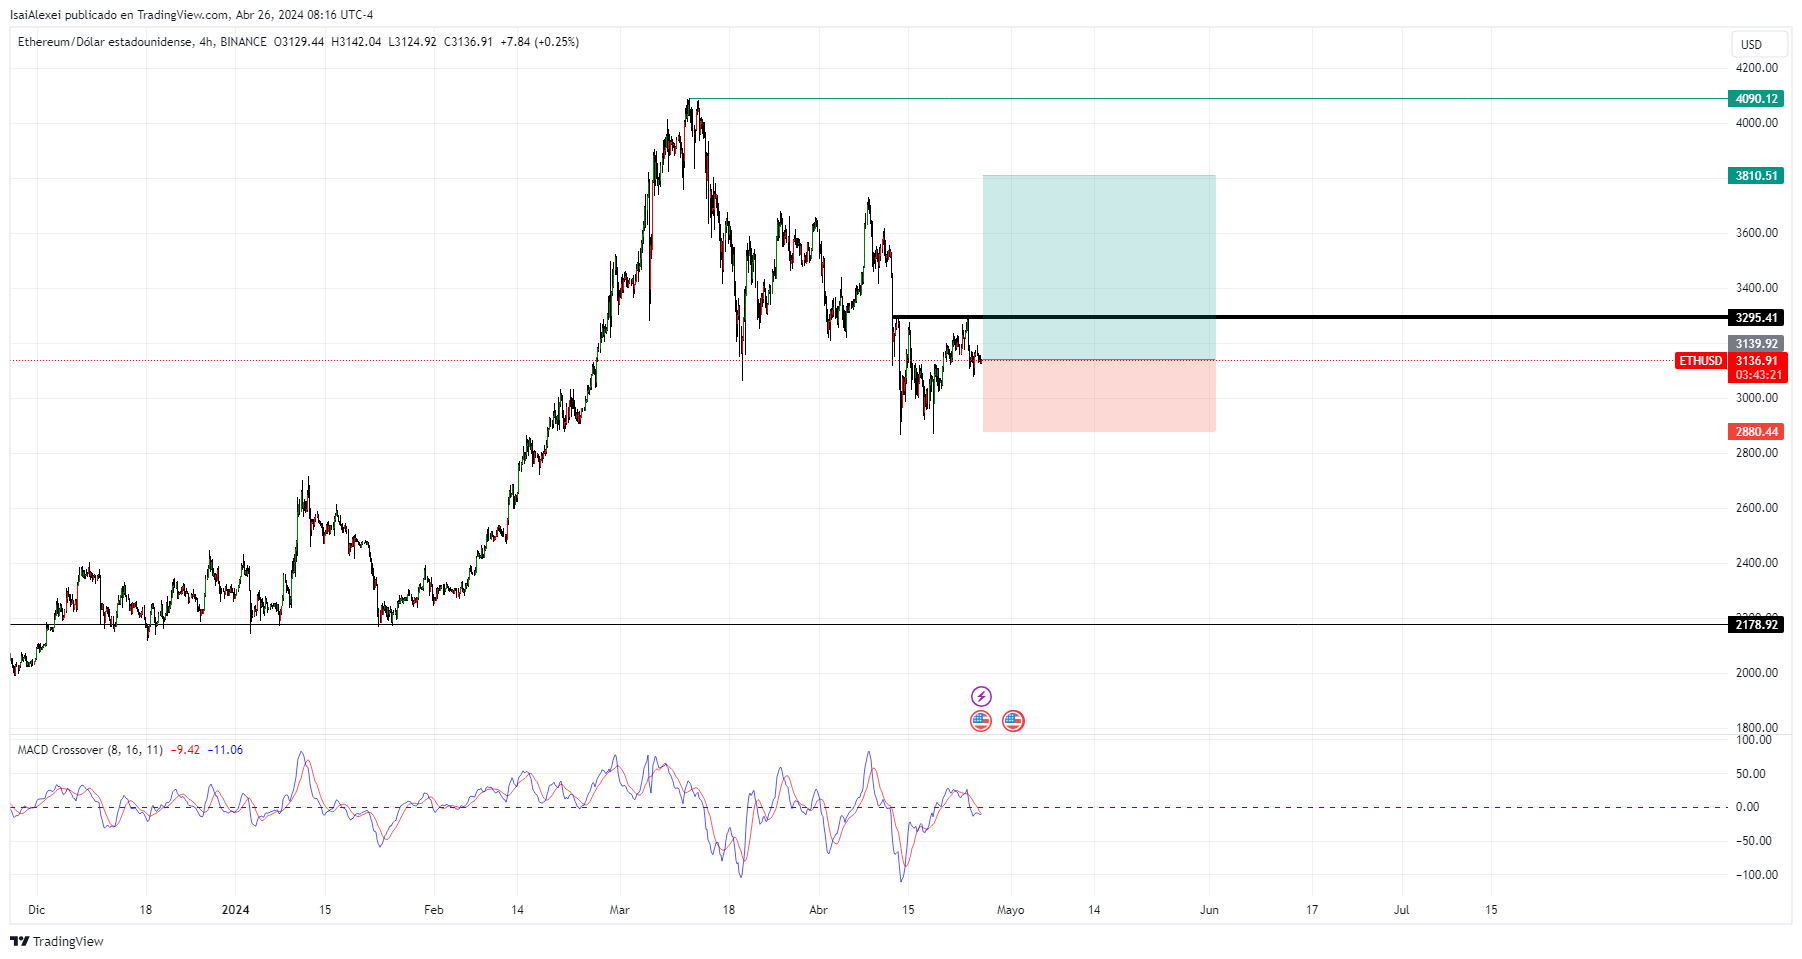Select the 3810.51 take-profit price label
The image size is (1802, 959).
(1756, 176)
